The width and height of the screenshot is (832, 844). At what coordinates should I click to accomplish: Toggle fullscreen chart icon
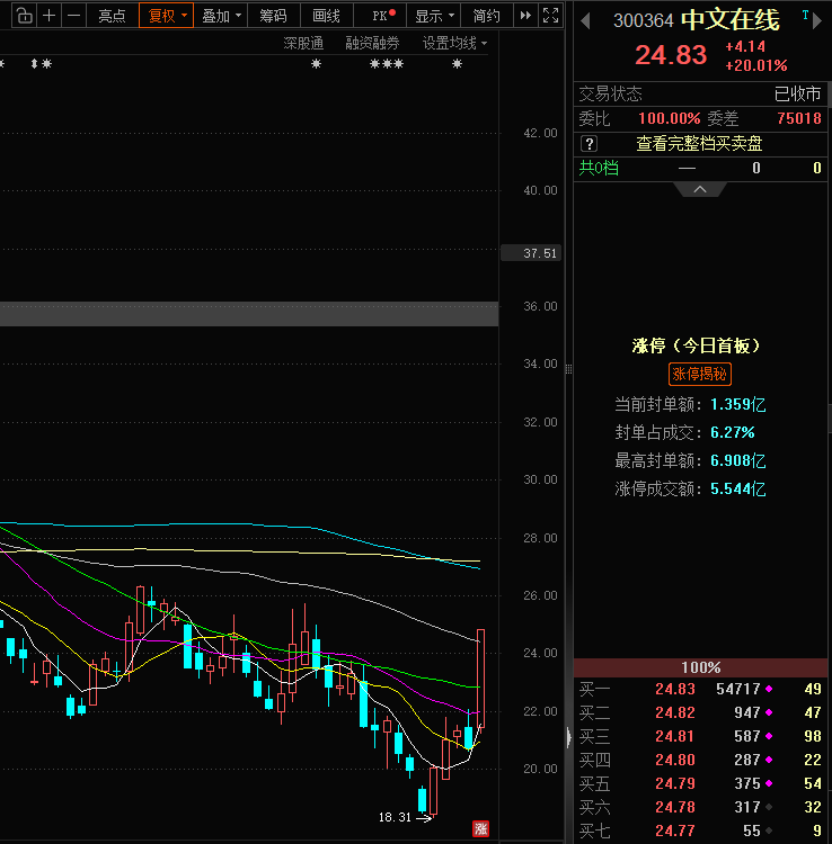550,16
